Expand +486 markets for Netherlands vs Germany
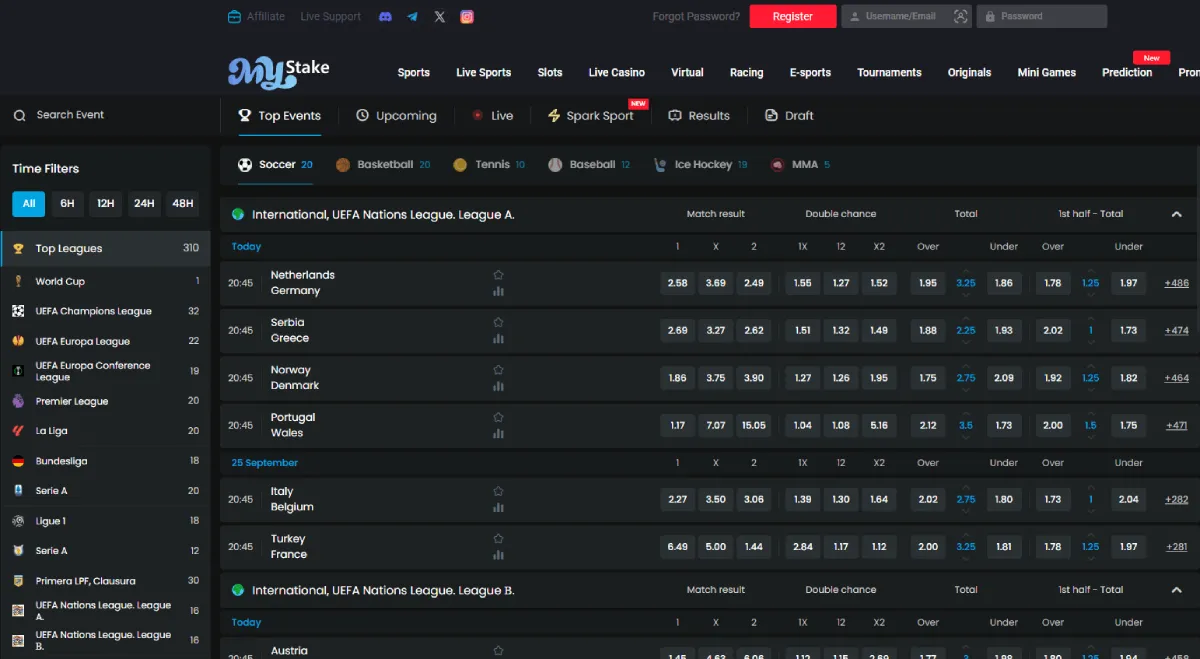1200x659 pixels. pos(1176,283)
